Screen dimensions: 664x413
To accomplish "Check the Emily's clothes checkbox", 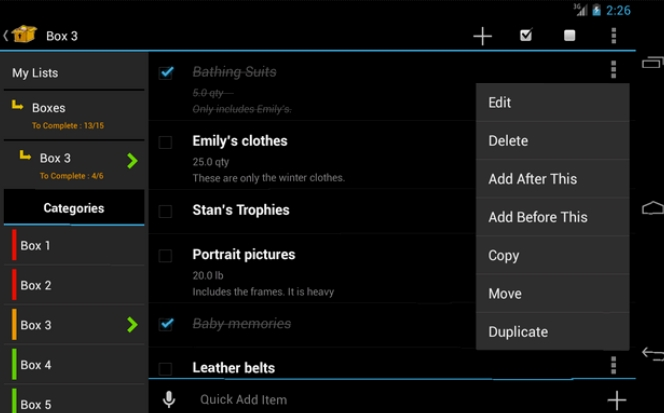I will [165, 142].
